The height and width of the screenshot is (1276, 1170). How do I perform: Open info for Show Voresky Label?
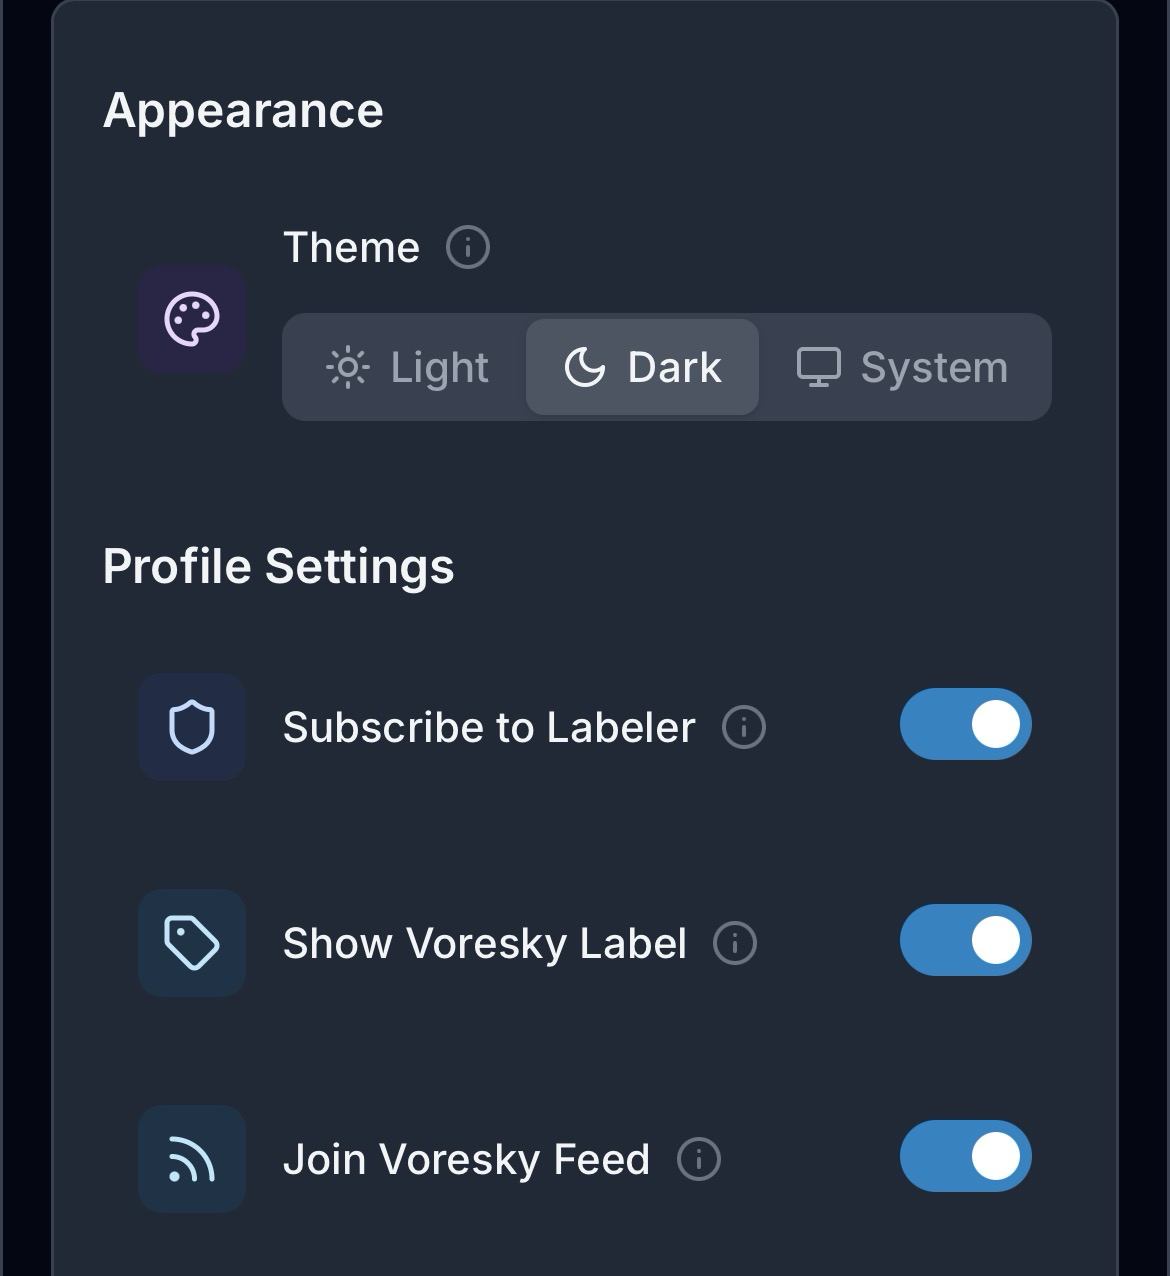(735, 943)
